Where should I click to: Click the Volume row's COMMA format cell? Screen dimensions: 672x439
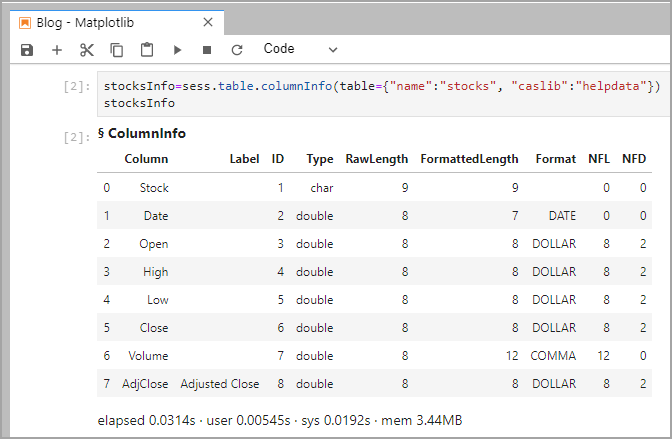pyautogui.click(x=555, y=355)
